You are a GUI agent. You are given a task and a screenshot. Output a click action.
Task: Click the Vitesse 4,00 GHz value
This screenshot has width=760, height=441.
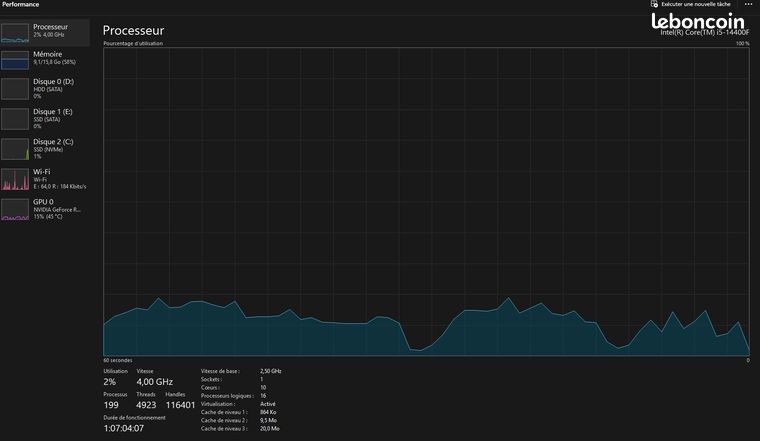coord(155,382)
